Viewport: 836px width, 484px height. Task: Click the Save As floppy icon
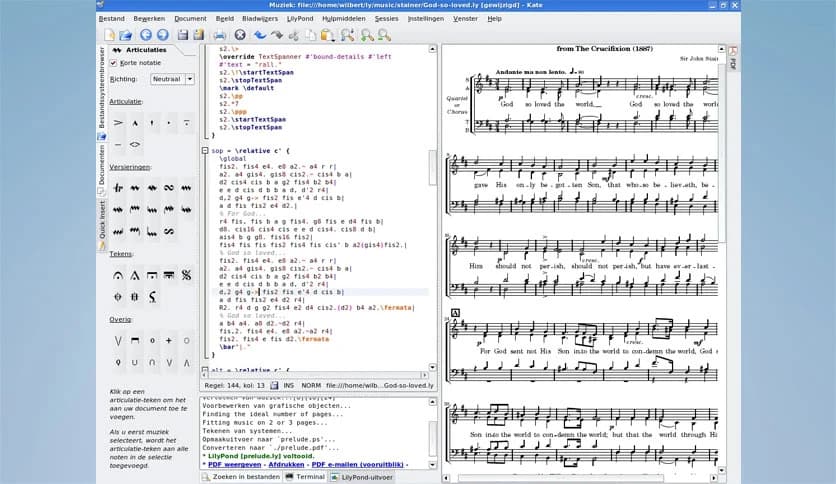point(199,35)
